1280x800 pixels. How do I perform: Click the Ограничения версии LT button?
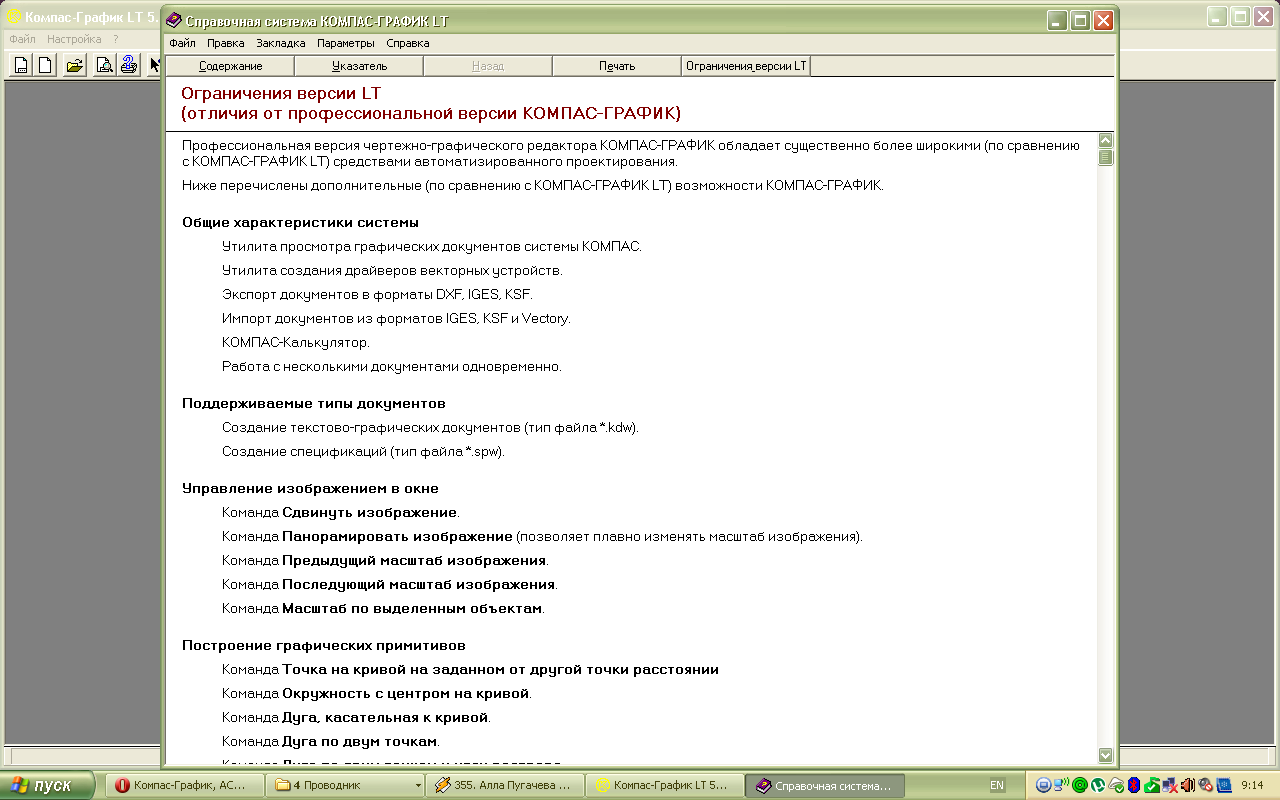click(x=746, y=66)
